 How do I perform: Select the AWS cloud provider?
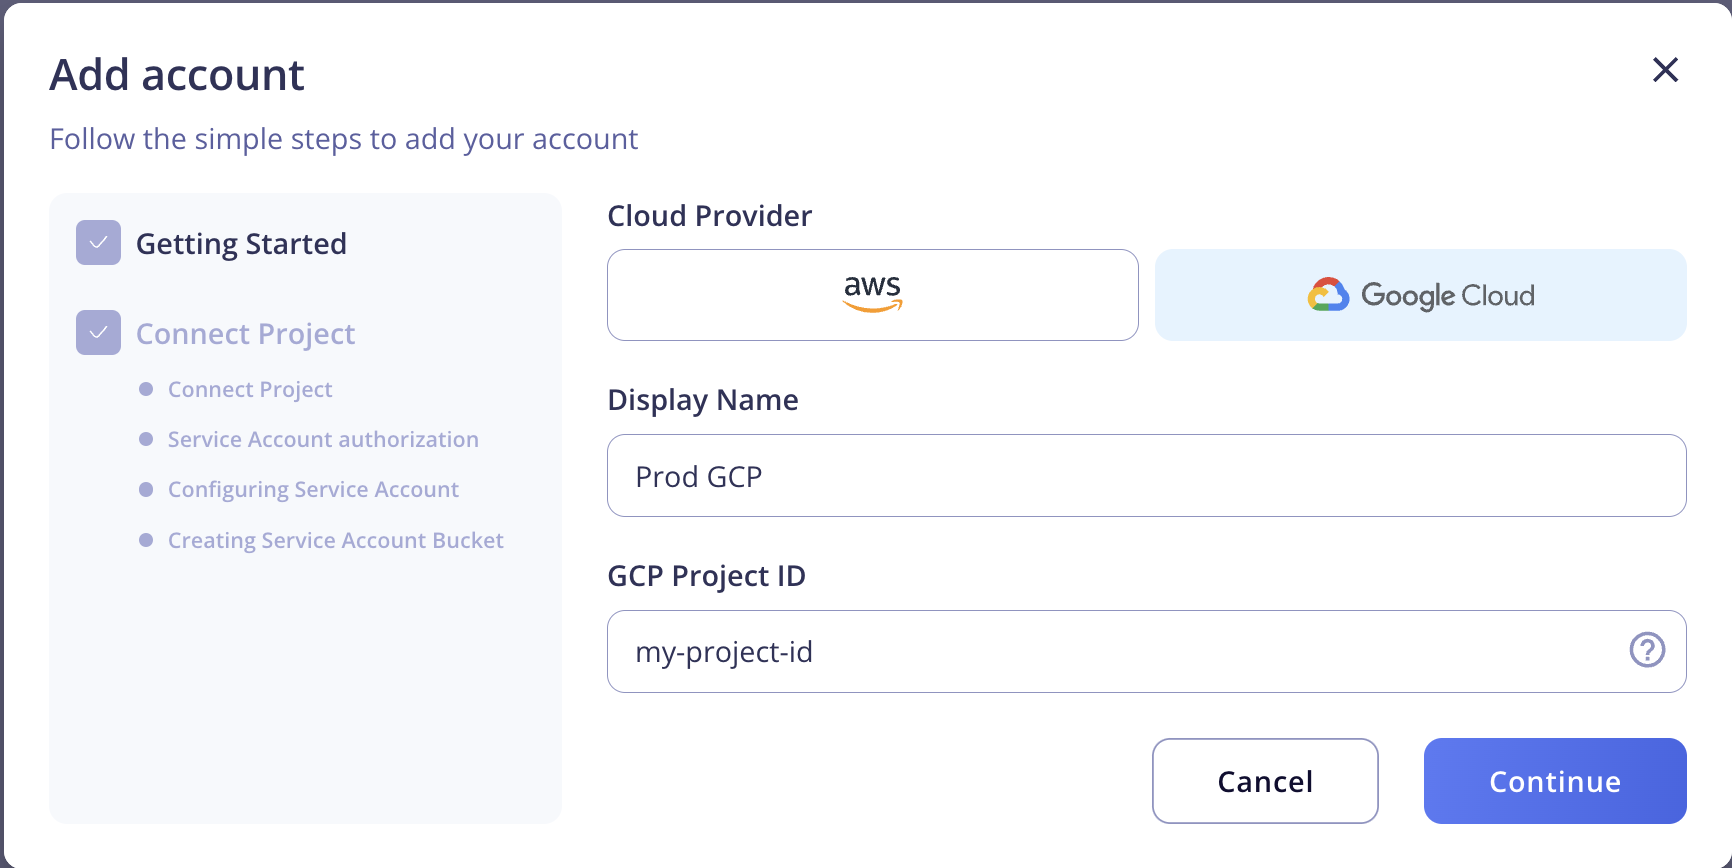872,295
